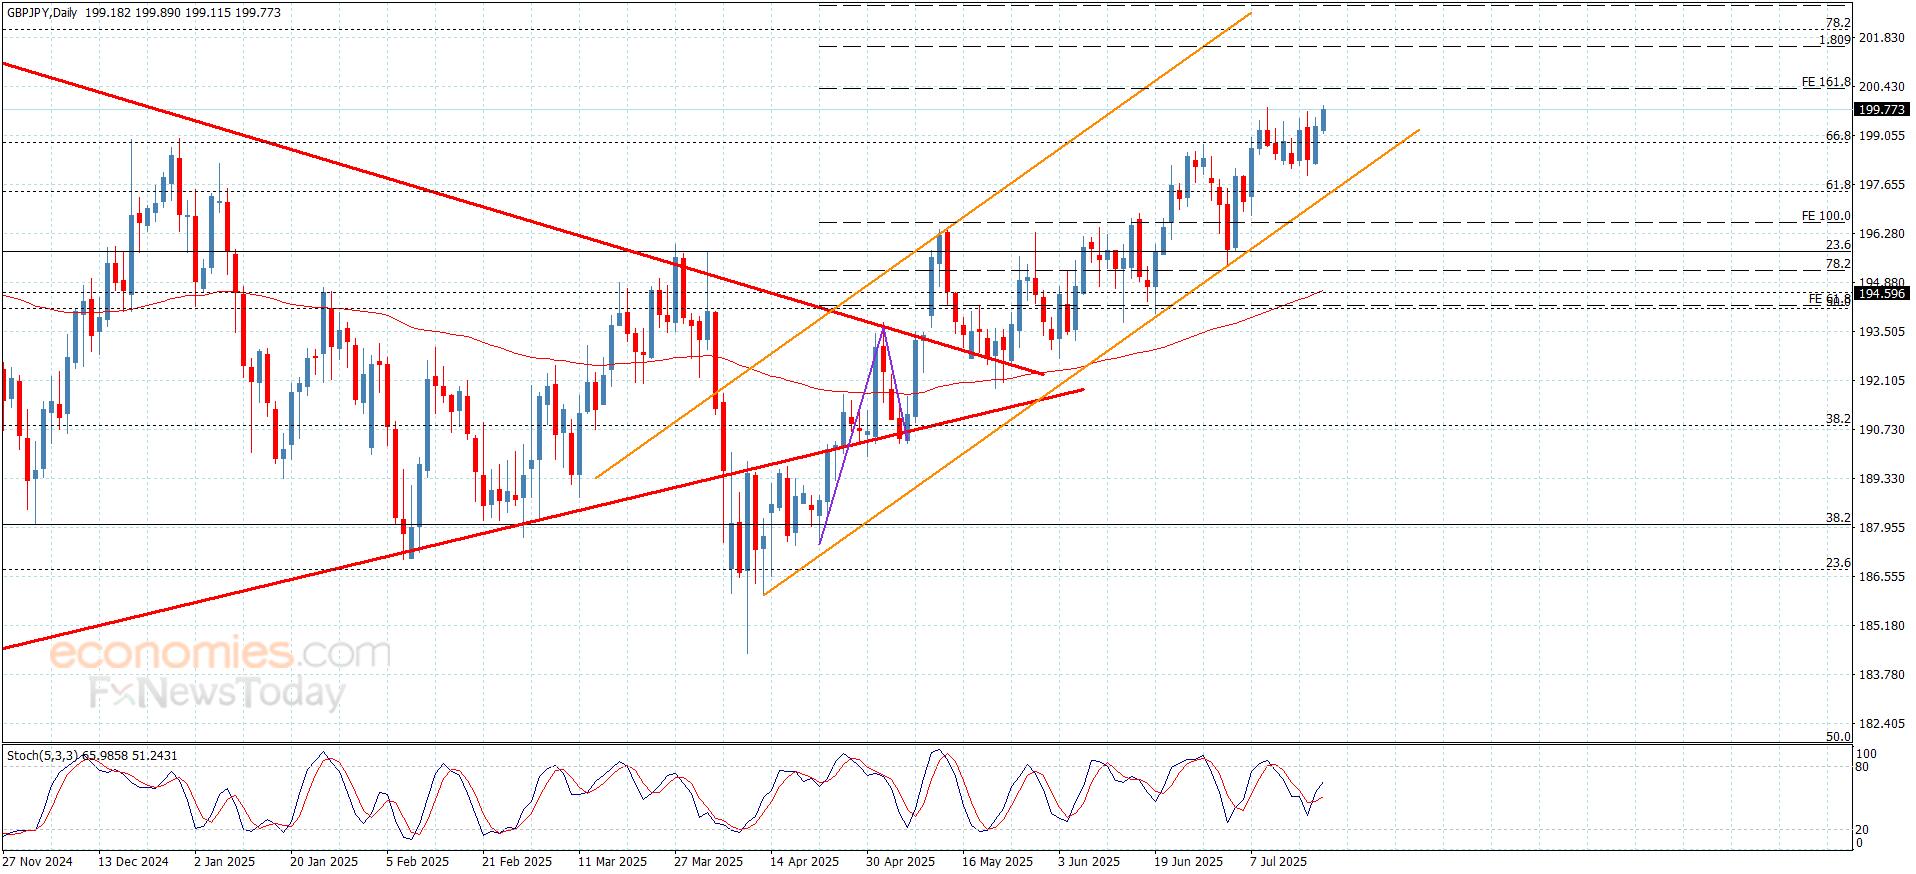The height and width of the screenshot is (874, 1916).
Task: Click the 196.280 price axis label
Action: pos(1881,234)
